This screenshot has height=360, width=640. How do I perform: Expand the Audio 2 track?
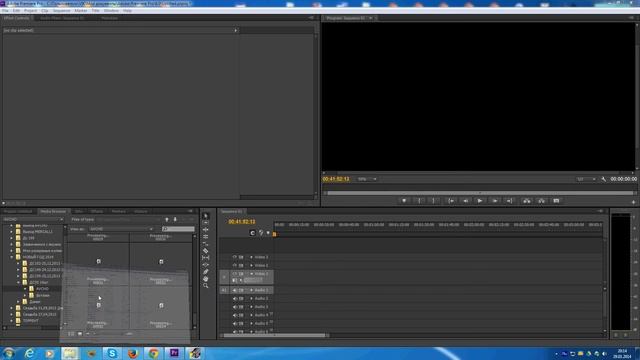(251, 299)
